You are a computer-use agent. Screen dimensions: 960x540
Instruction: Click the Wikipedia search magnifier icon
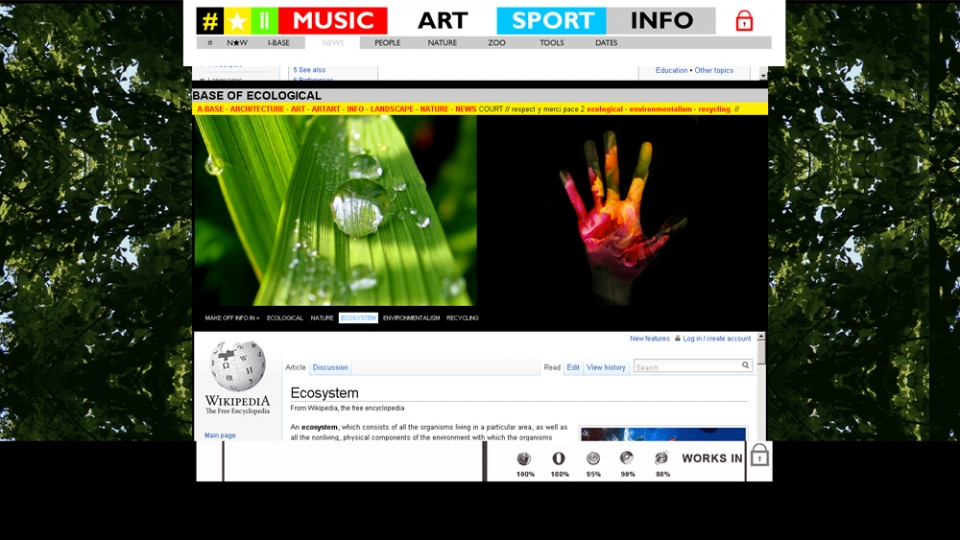(745, 366)
